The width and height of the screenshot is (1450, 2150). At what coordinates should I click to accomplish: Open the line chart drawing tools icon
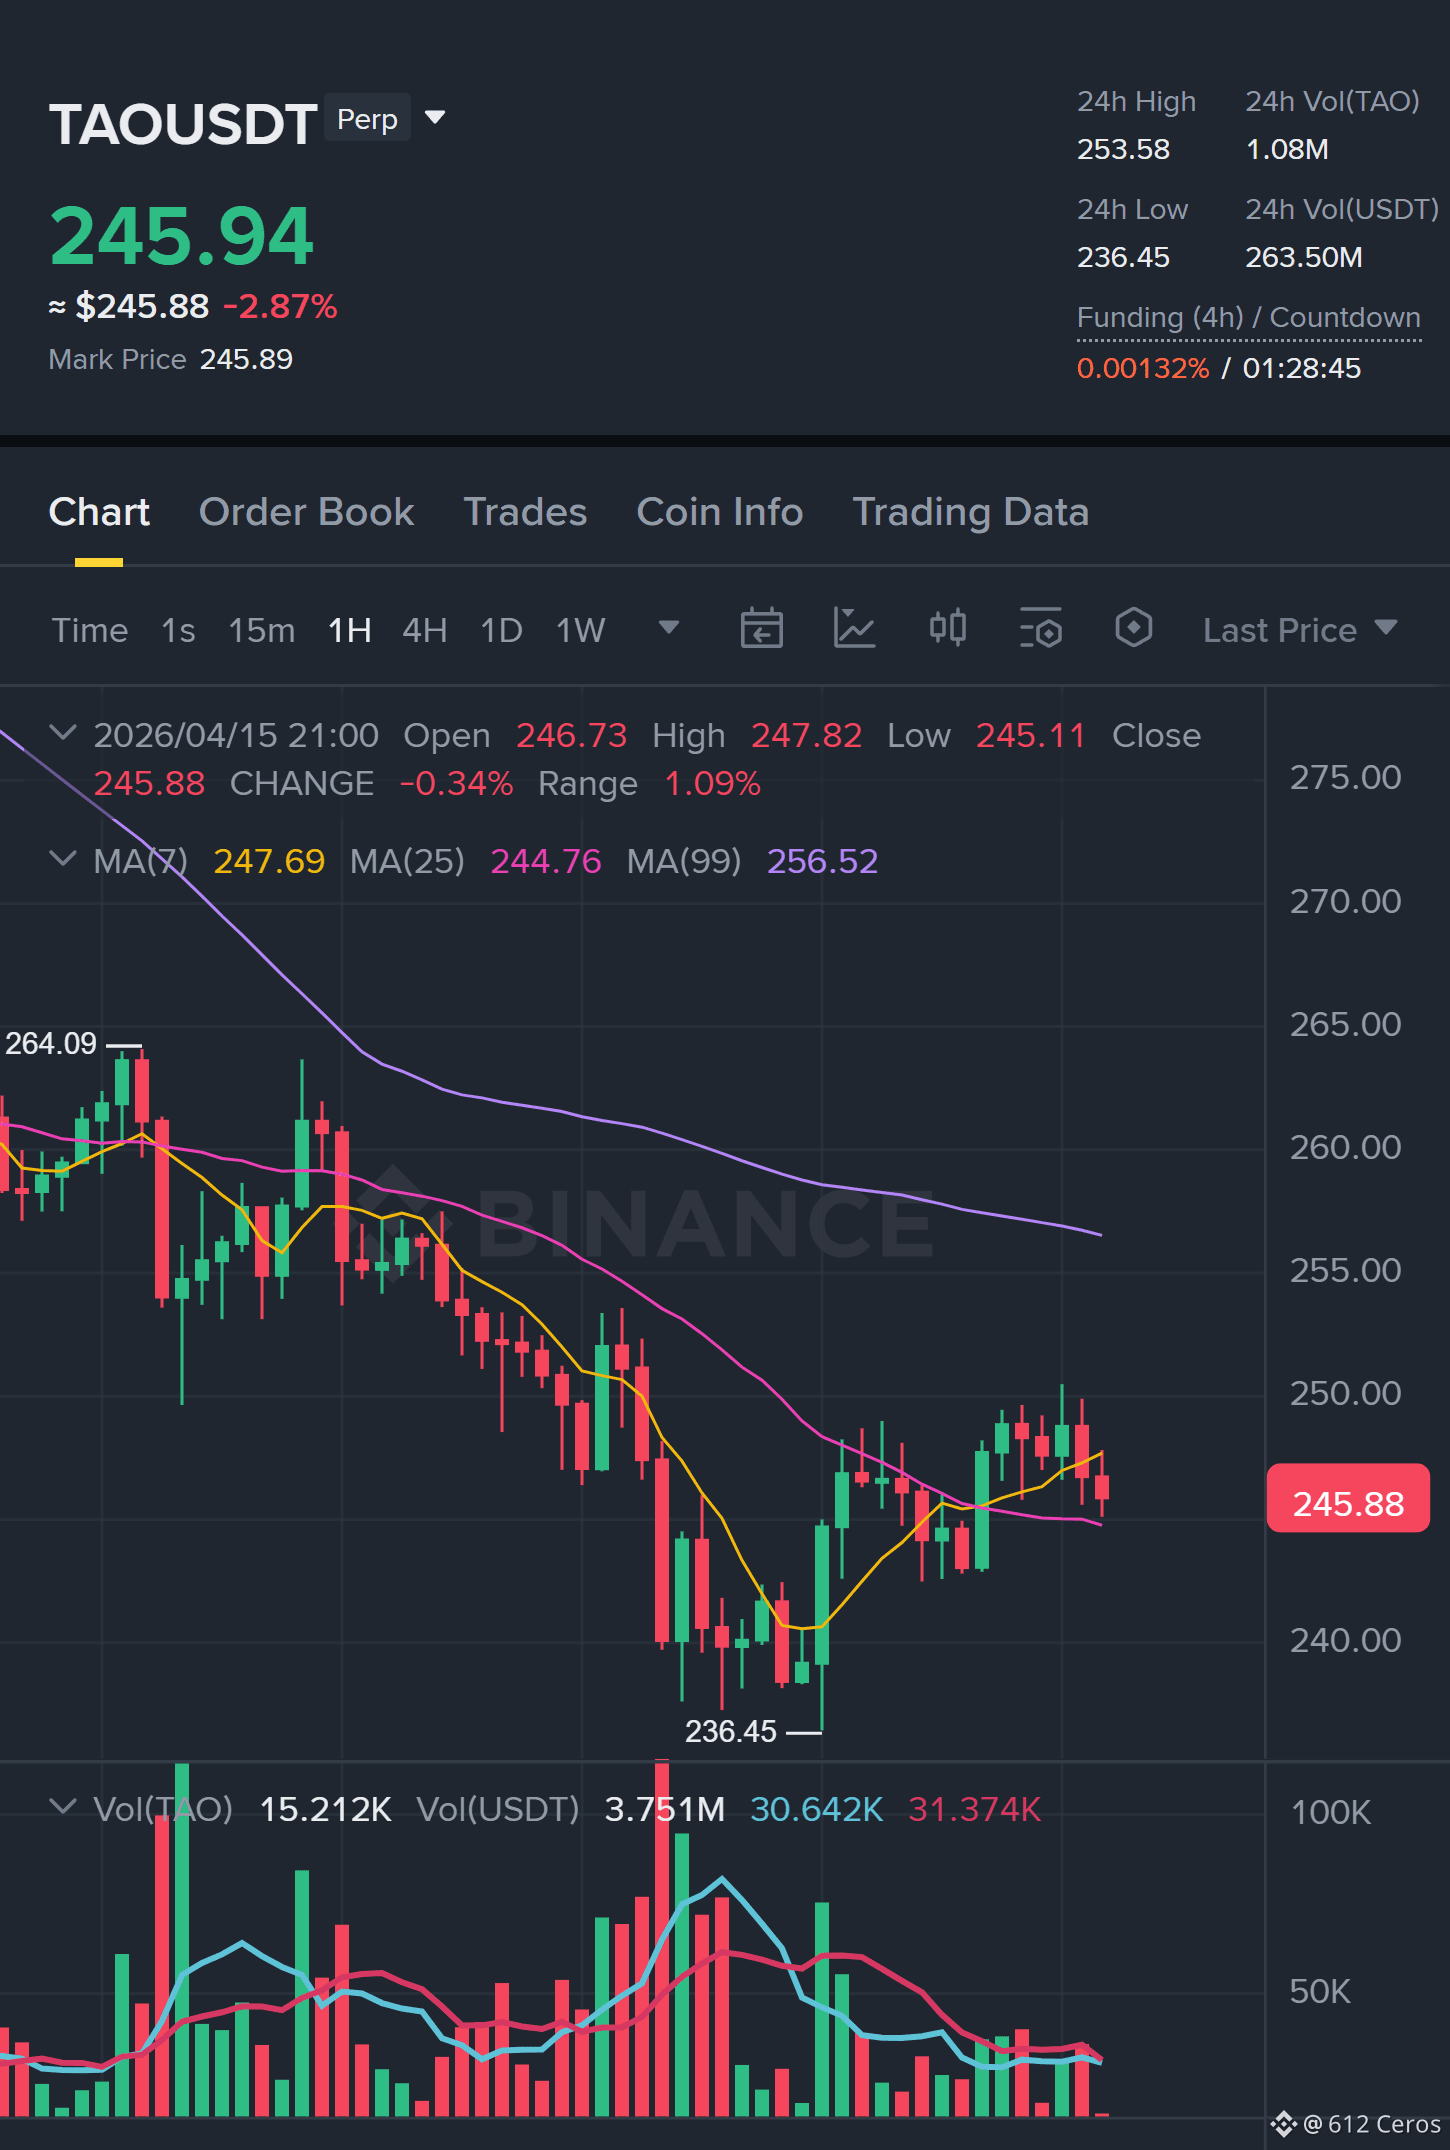[x=854, y=629]
